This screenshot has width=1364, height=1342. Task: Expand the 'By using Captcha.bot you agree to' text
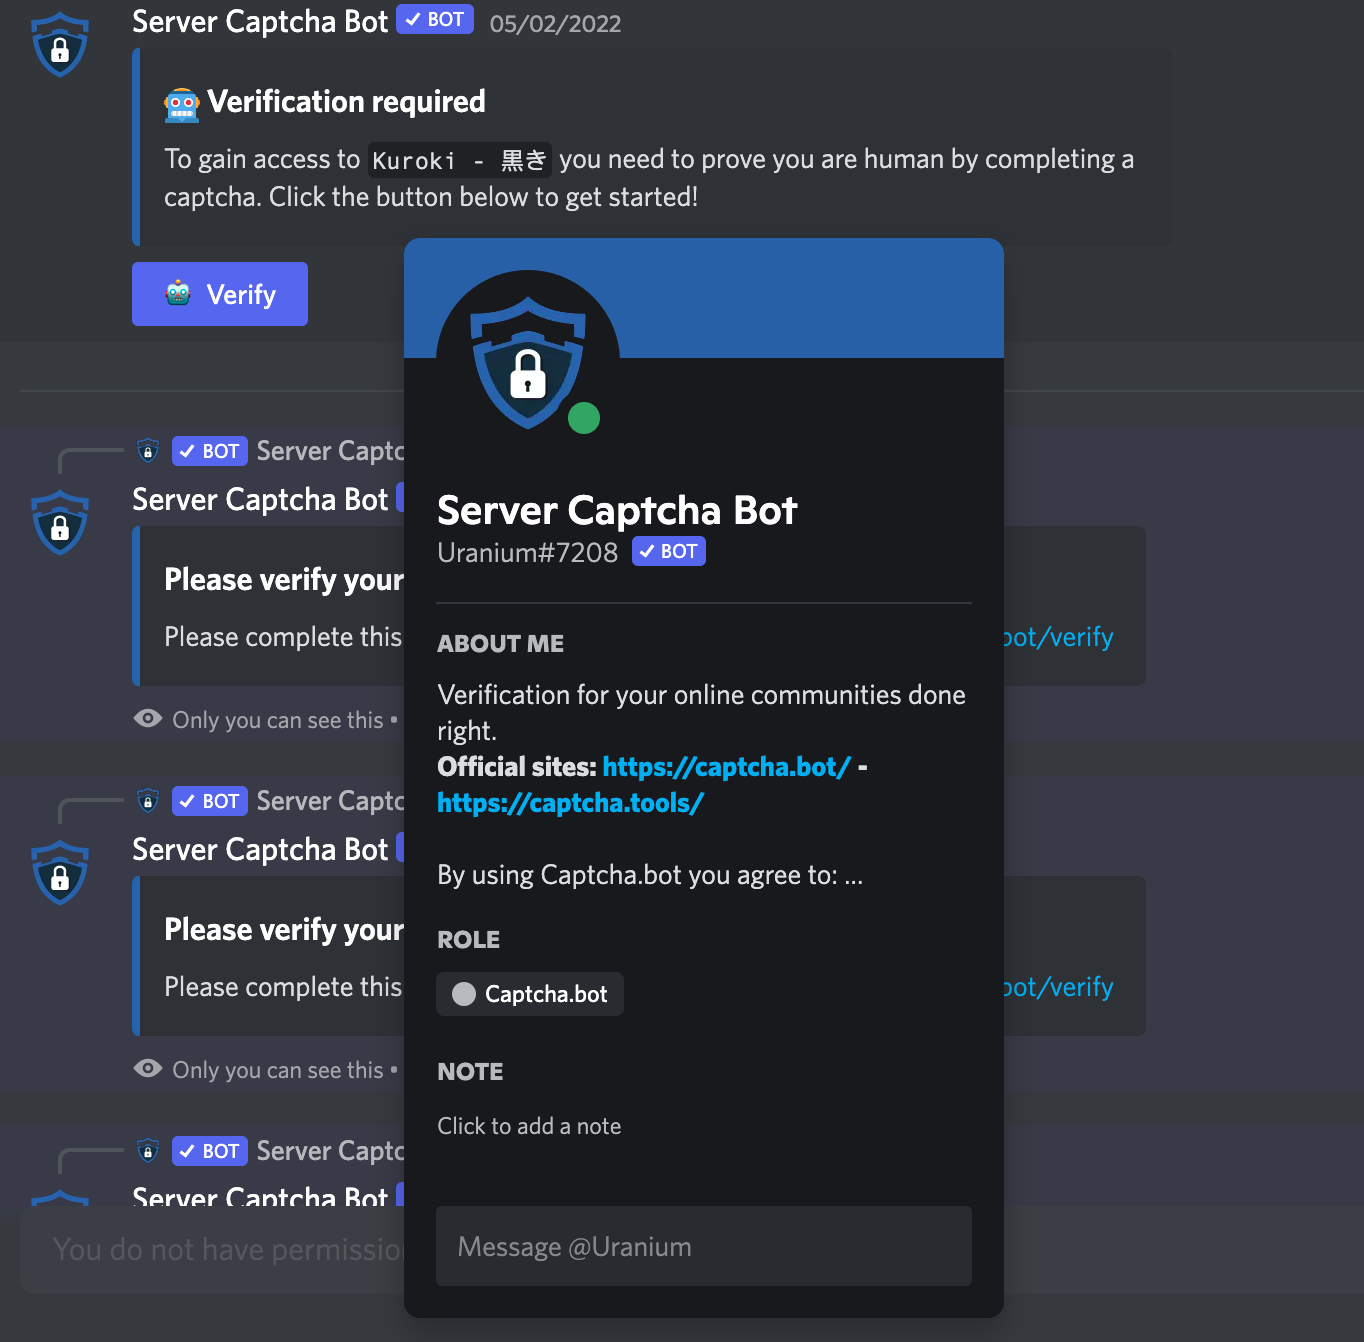853,876
